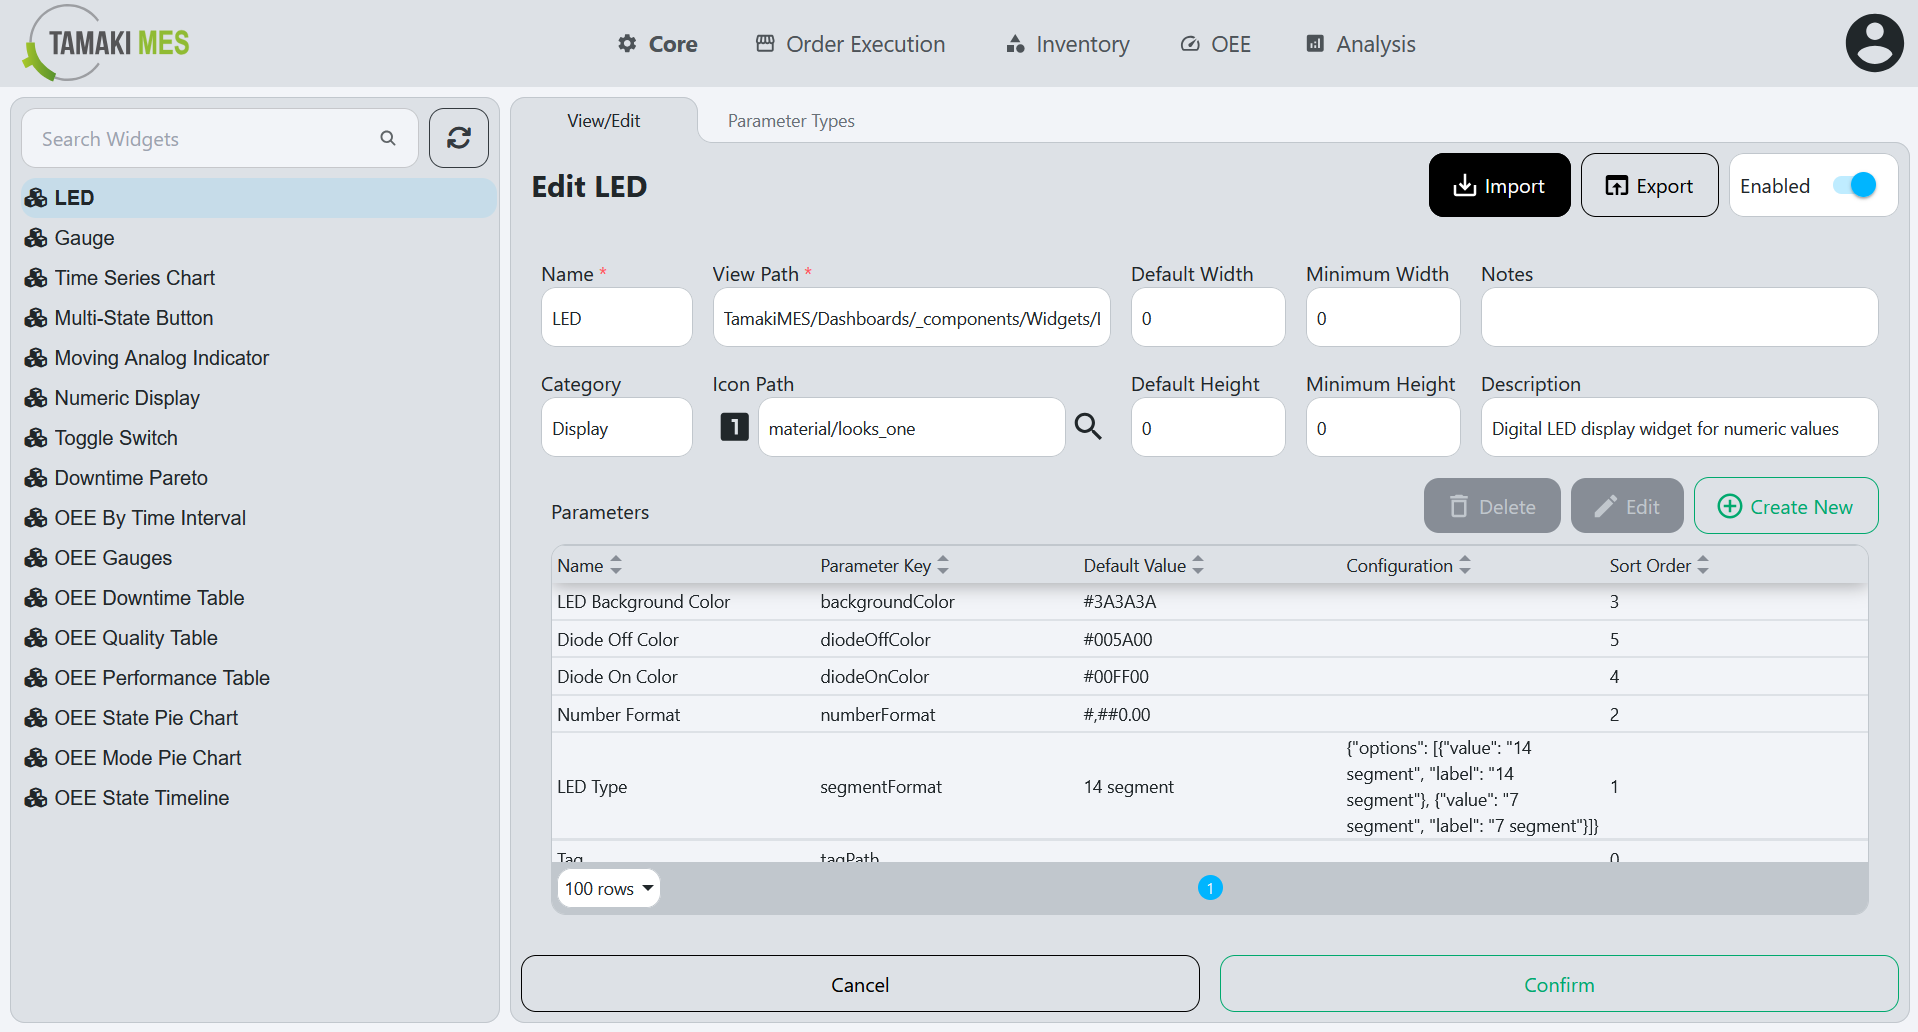Viewport: 1918px width, 1032px height.
Task: Click into the Notes input field
Action: tap(1678, 318)
